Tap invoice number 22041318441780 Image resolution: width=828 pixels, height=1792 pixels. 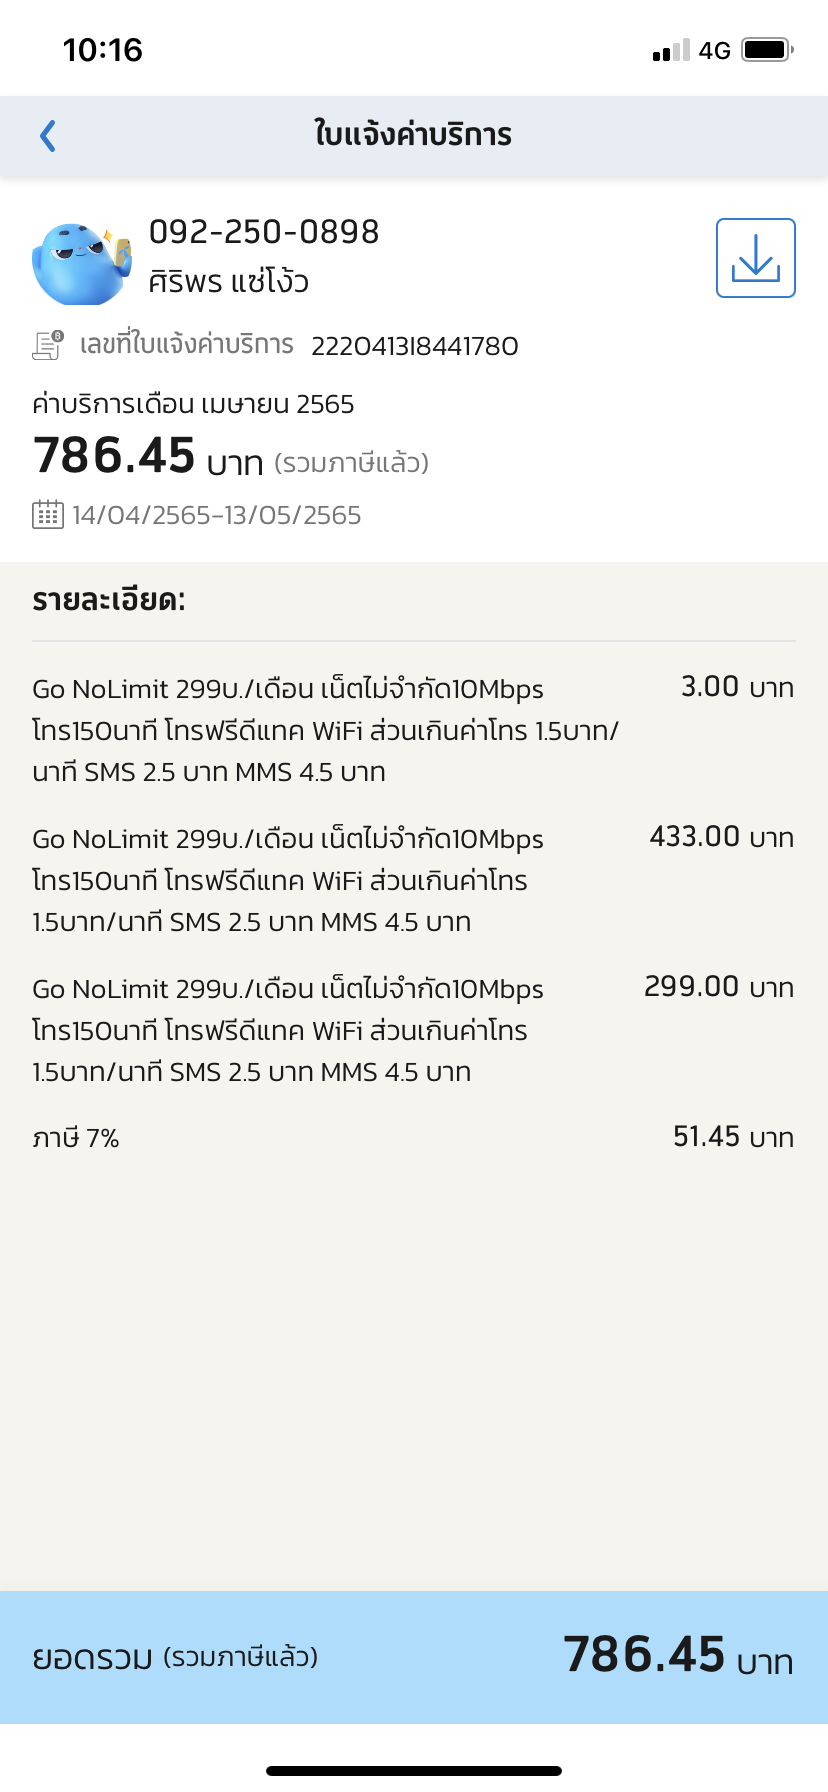(x=414, y=346)
